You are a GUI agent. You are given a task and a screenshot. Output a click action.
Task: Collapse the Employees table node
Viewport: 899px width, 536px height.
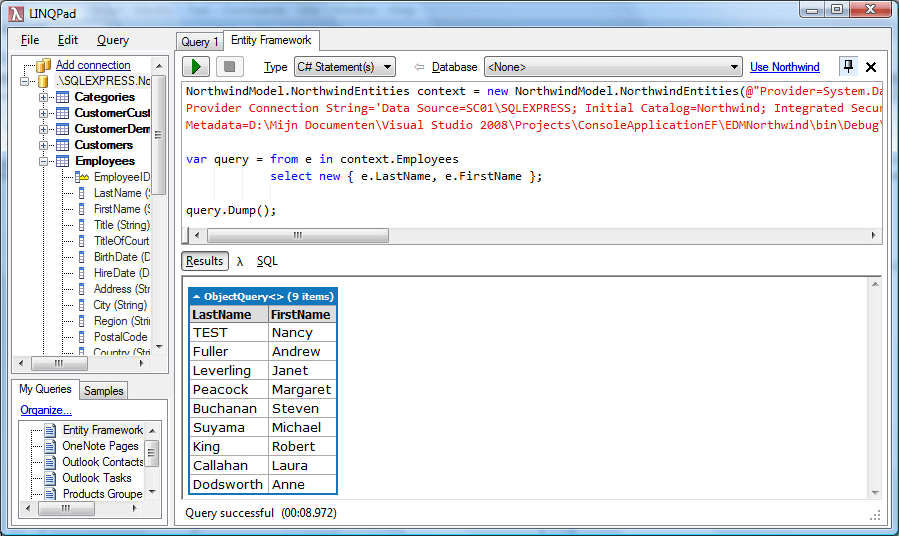tap(43, 161)
